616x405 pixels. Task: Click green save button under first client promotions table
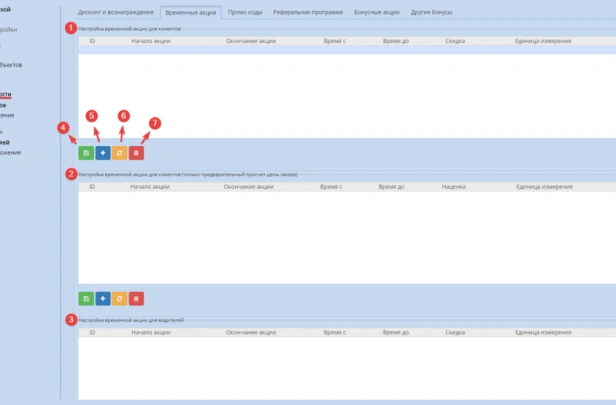pos(86,153)
